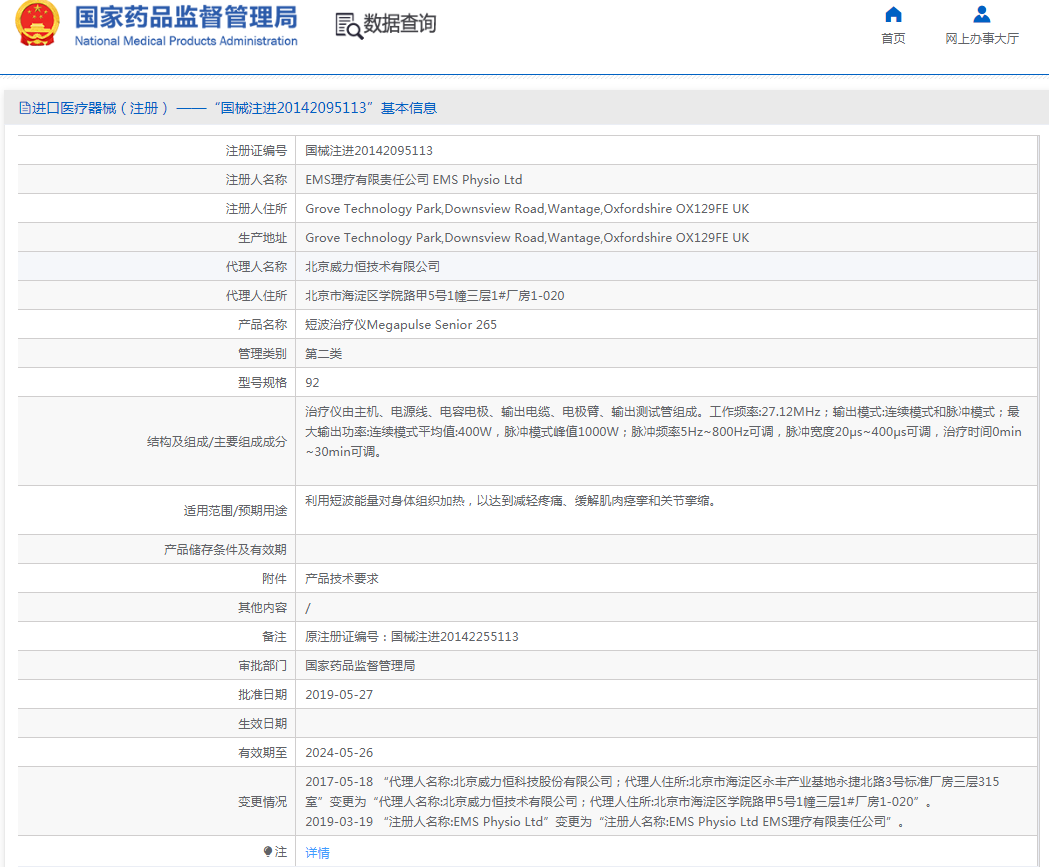Click the person icon above 网上办事大厅
1049x867 pixels.
[x=981, y=15]
